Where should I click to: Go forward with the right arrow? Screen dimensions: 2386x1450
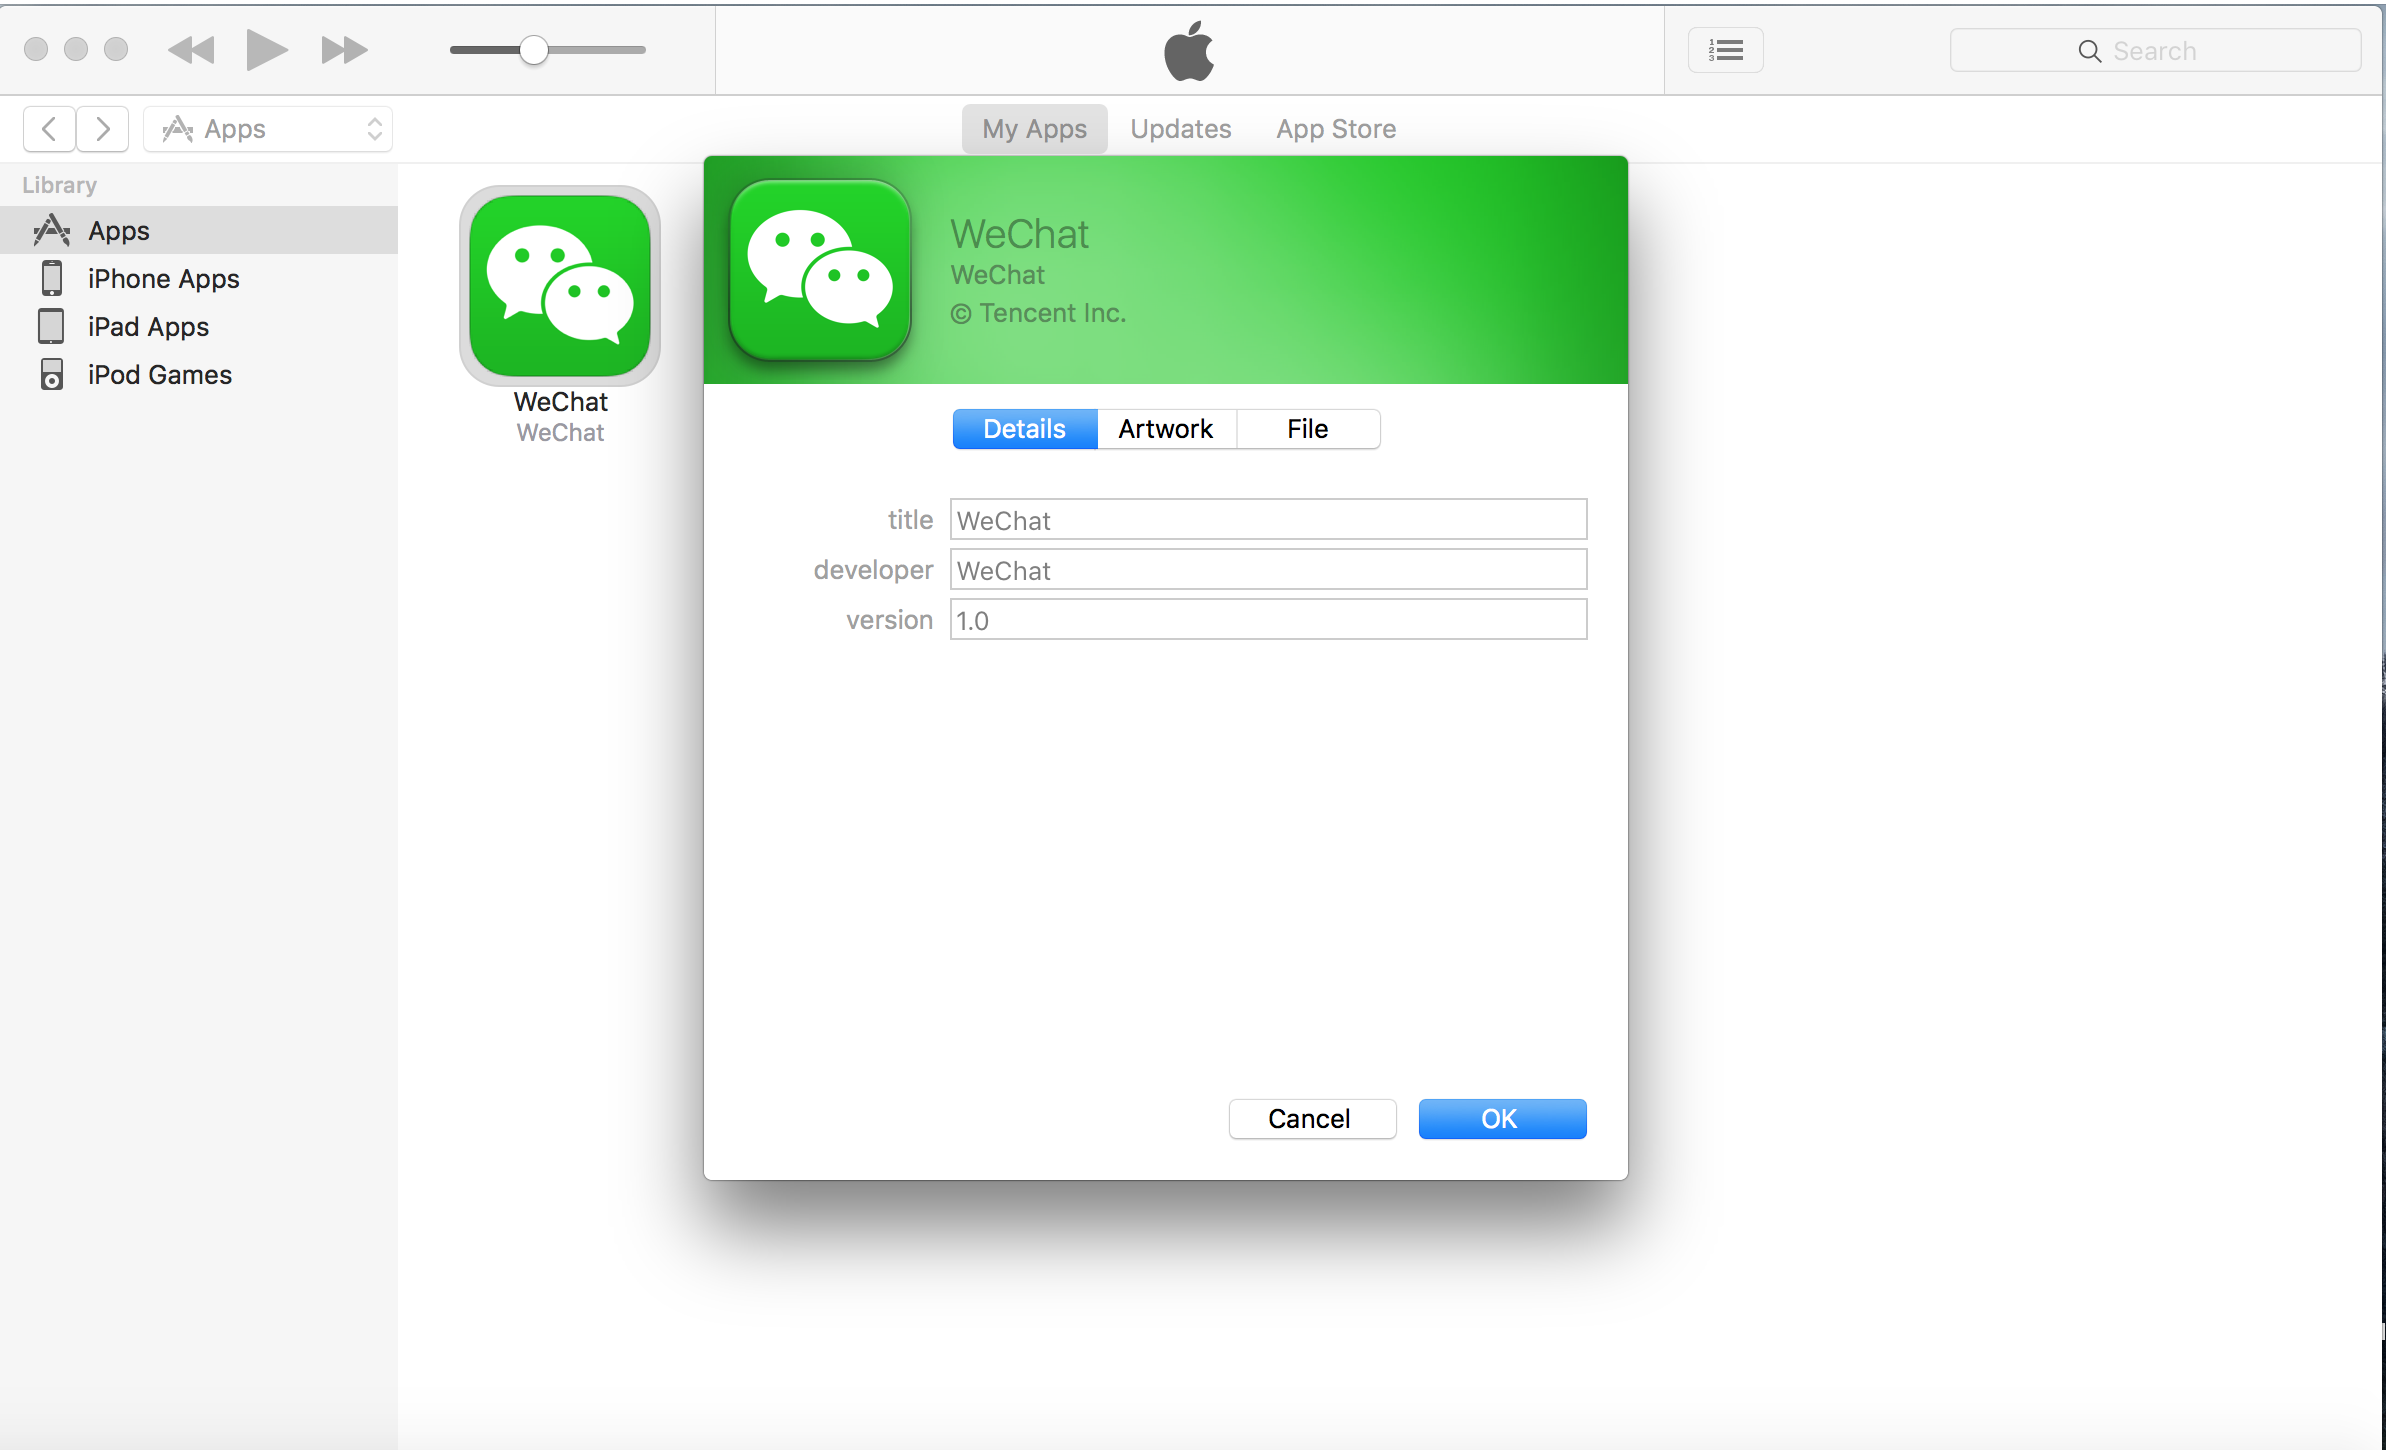[x=102, y=129]
